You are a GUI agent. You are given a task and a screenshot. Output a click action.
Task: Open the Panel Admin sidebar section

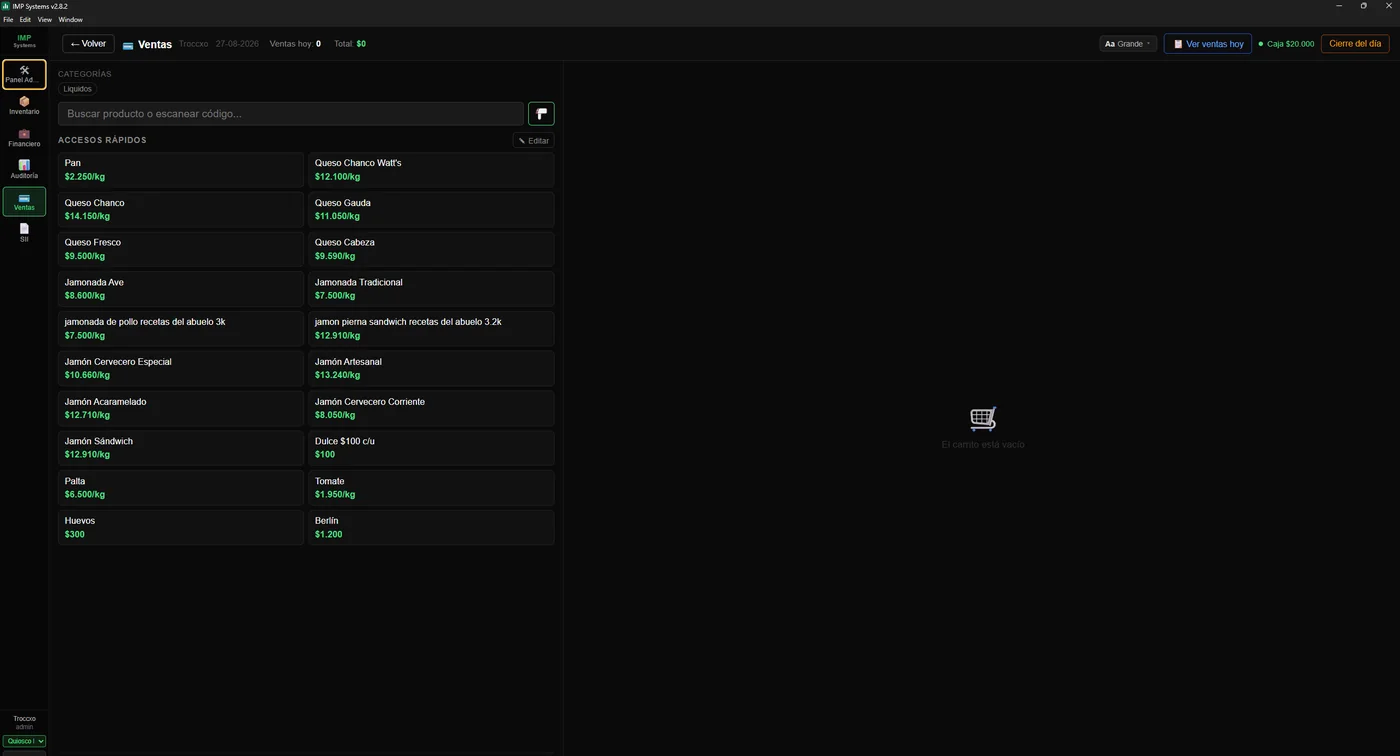24,74
